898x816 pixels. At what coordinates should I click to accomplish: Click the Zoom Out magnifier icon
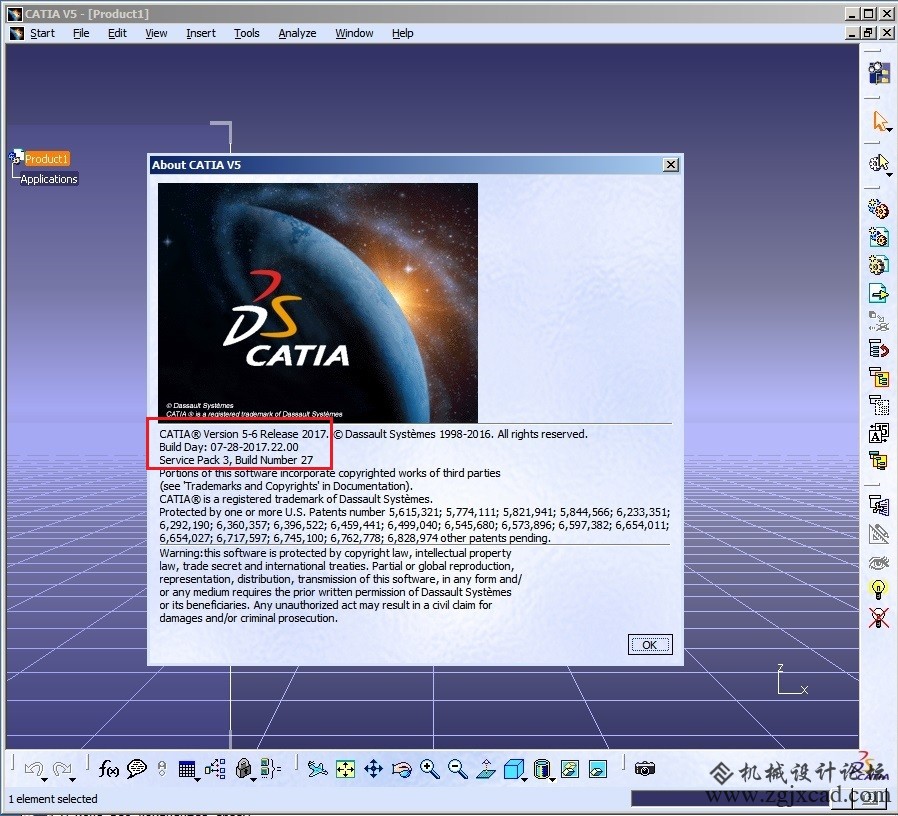[x=457, y=768]
